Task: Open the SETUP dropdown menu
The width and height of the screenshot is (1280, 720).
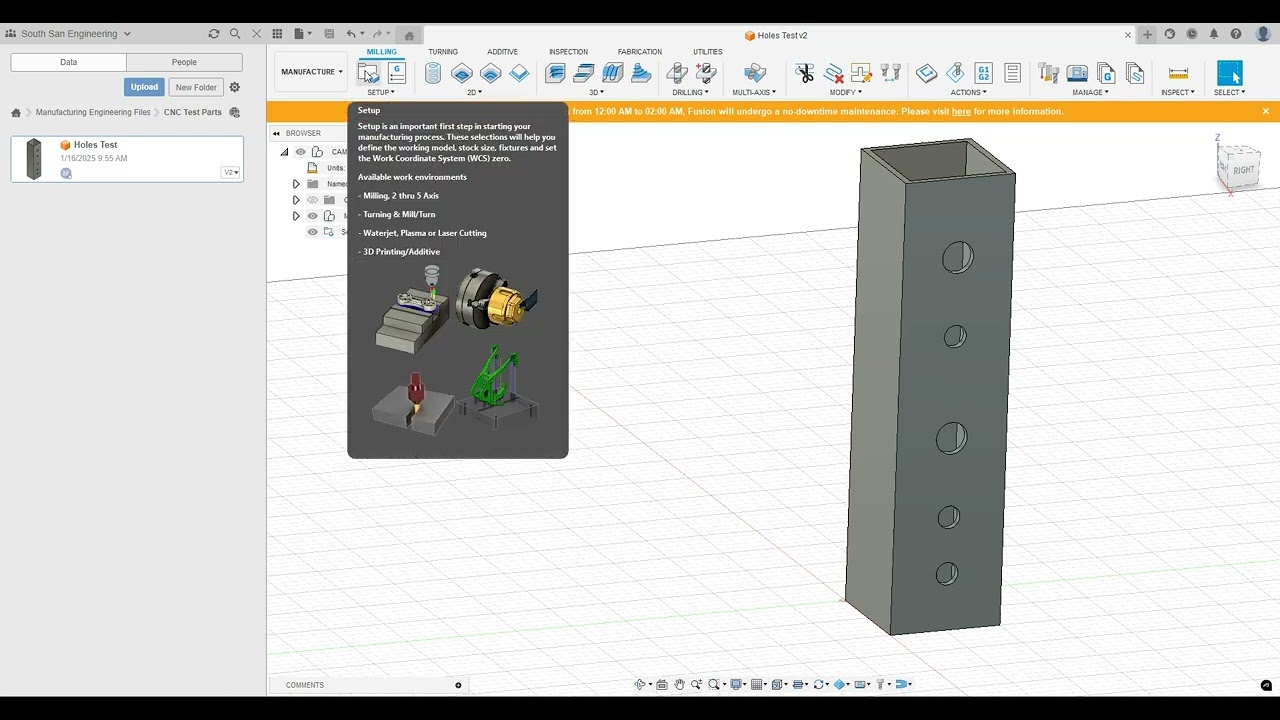Action: coord(380,92)
